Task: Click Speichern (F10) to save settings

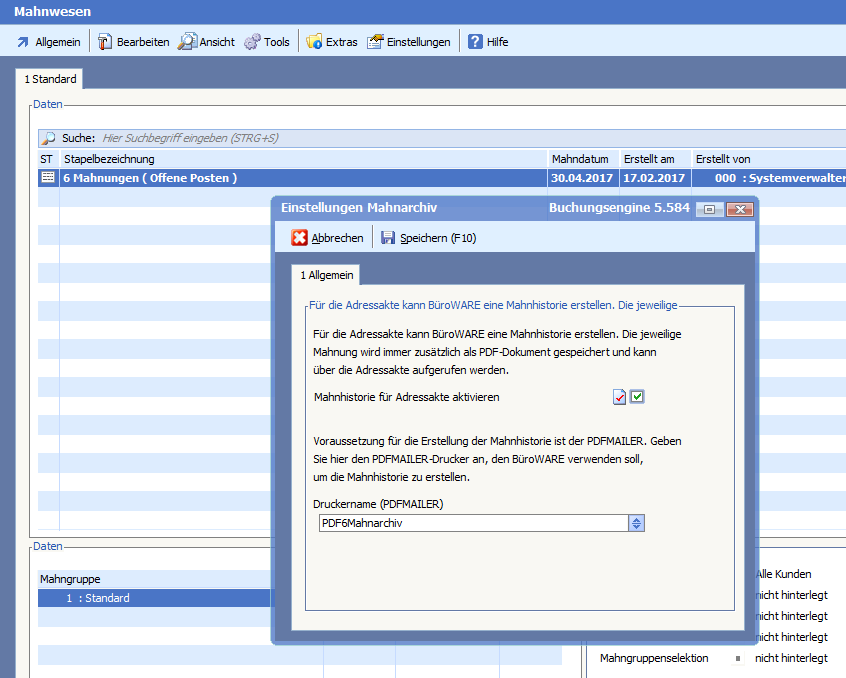Action: pyautogui.click(x=428, y=238)
